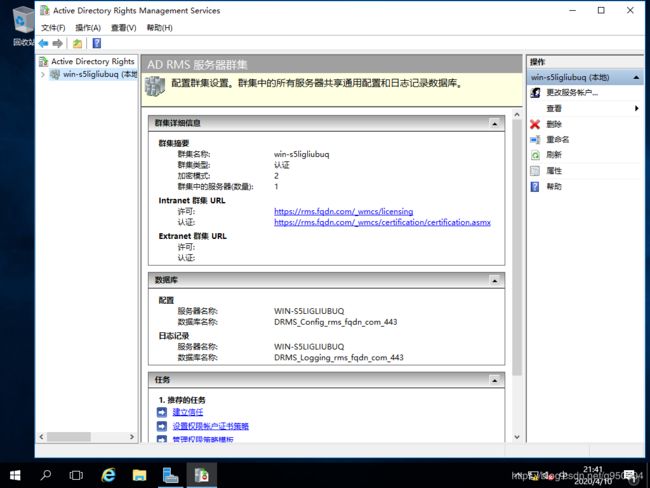Click the win-s5ligliubuq server node icon

click(55, 74)
